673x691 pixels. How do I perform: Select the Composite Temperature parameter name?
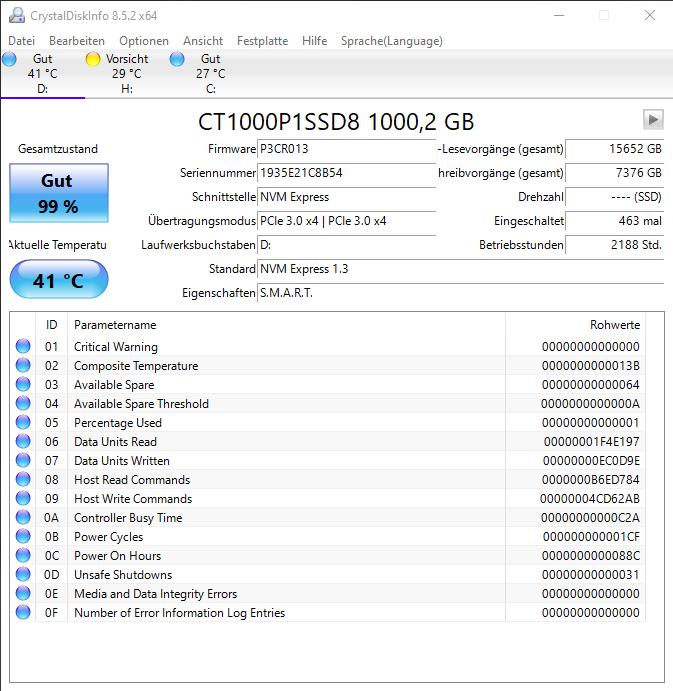[x=136, y=366]
